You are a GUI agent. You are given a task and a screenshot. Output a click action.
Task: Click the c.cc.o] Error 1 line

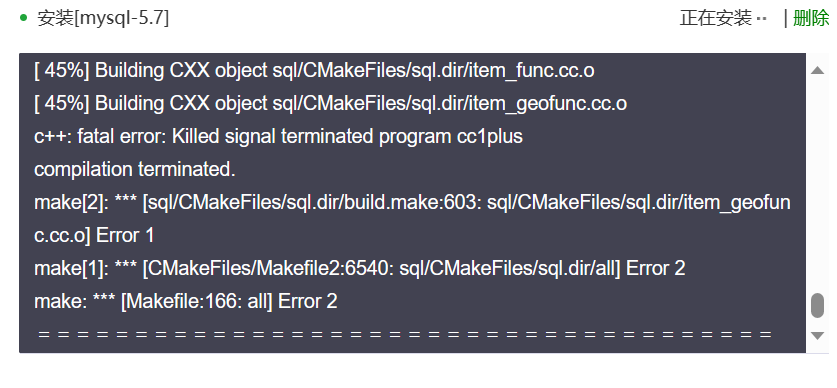pyautogui.click(x=94, y=236)
